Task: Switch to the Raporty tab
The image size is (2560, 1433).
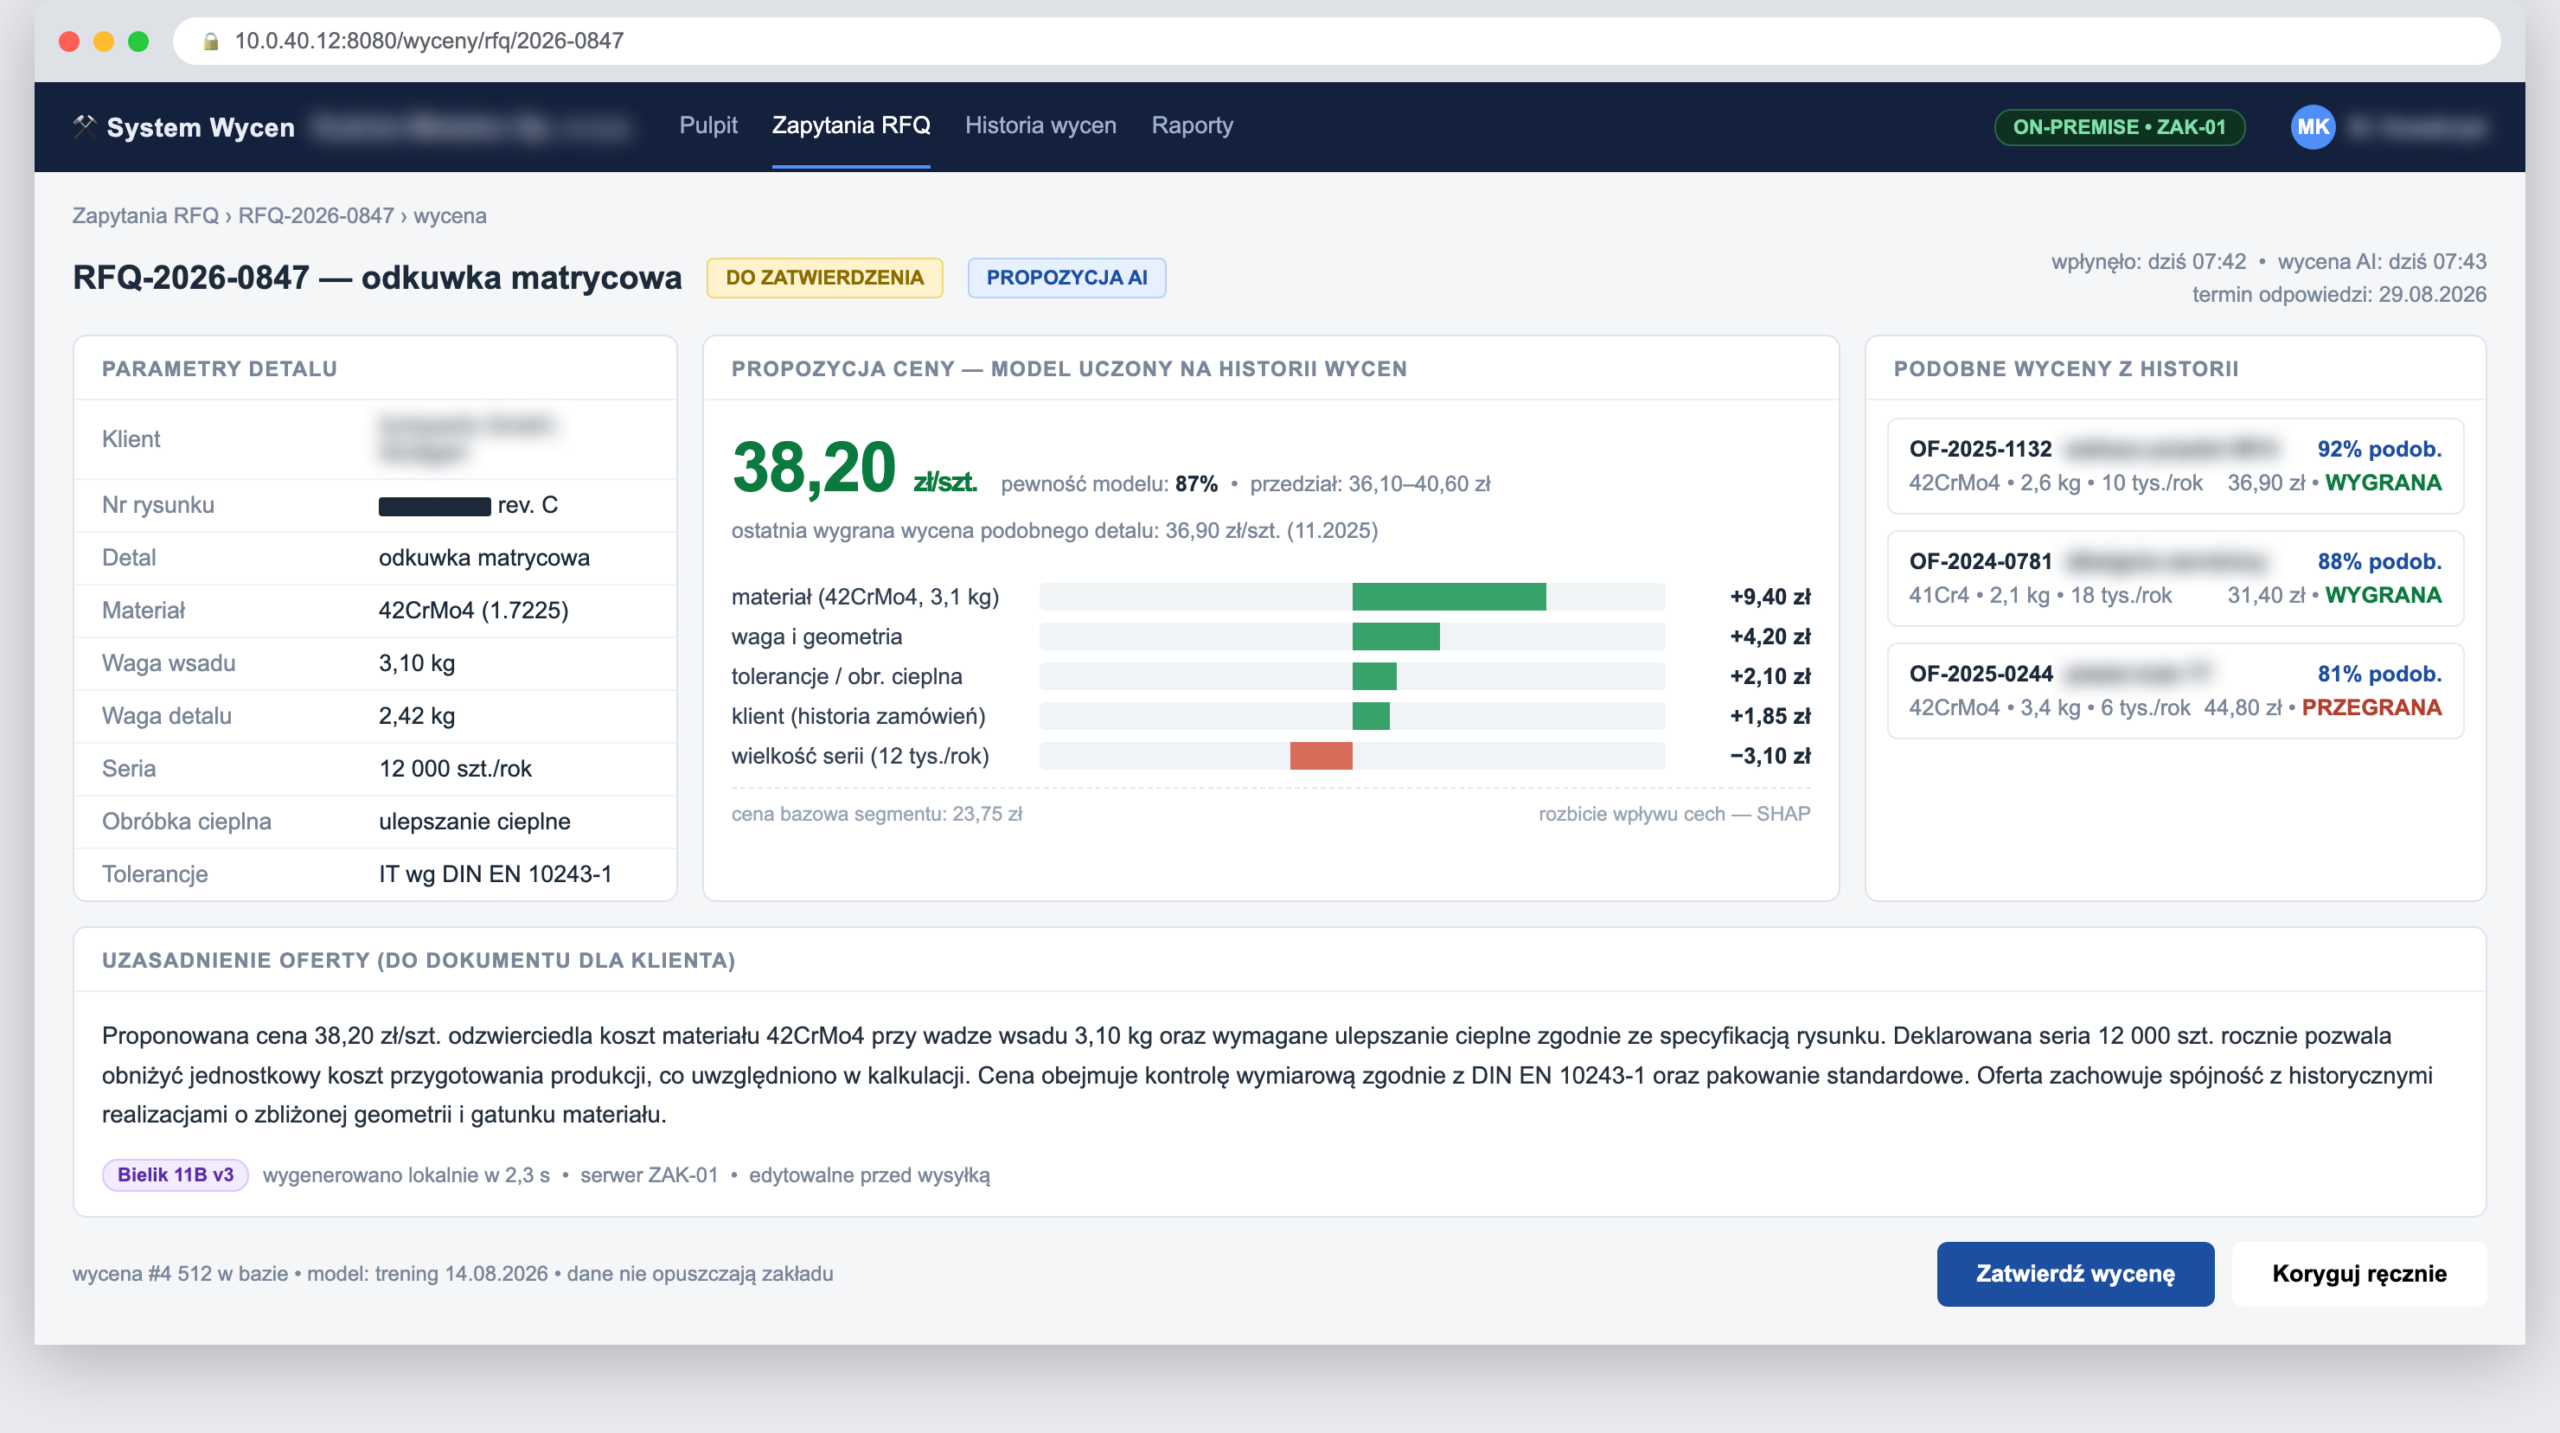Action: click(x=1192, y=125)
